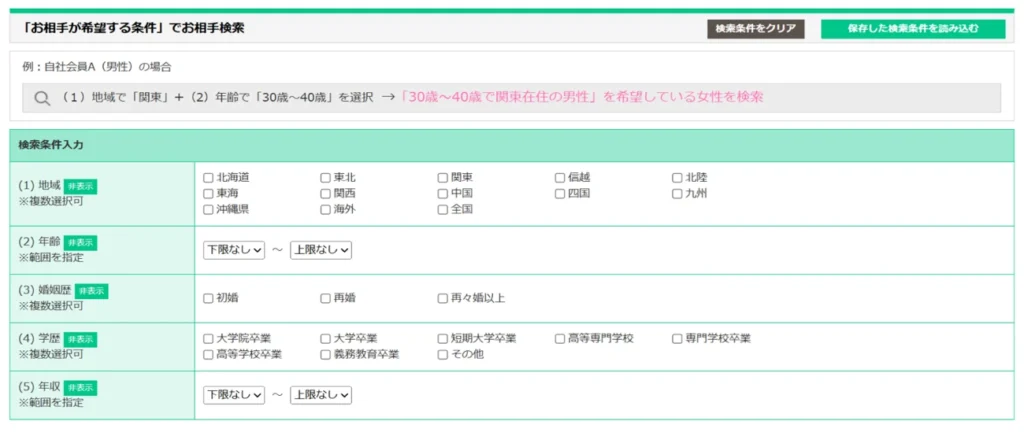Click the 「お相手が希望する条件」でお相手検索 title
1024x432 pixels.
(132, 28)
